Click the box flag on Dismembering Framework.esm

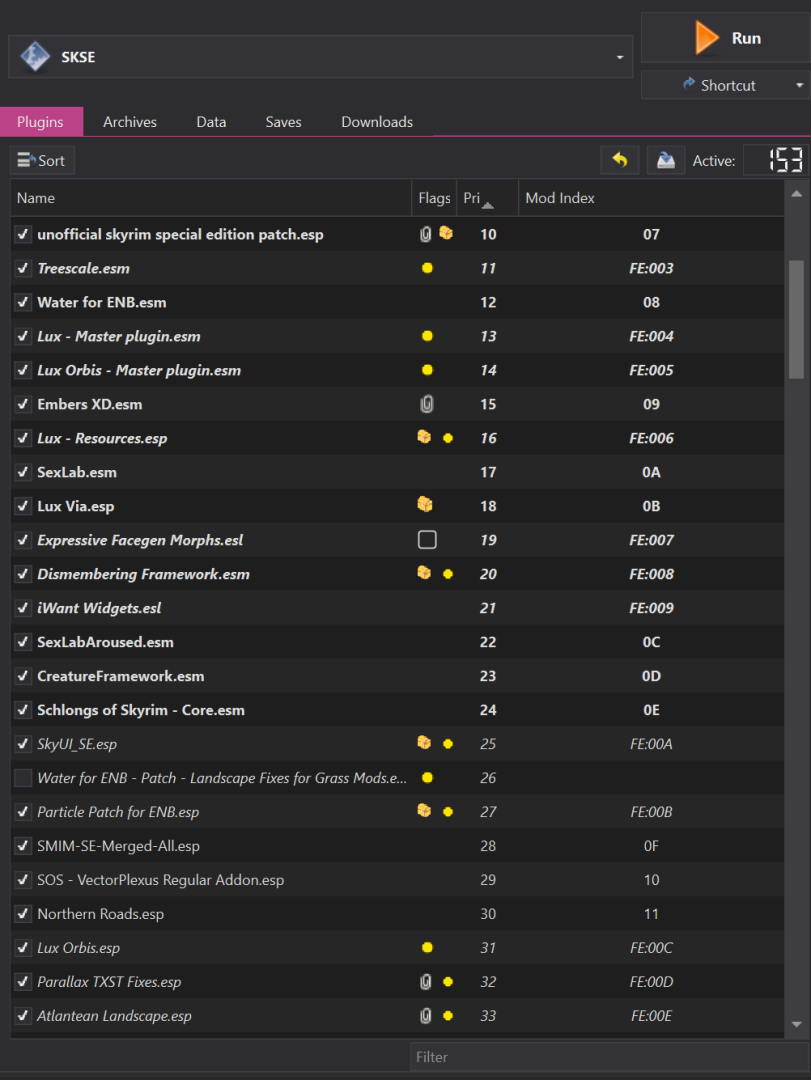click(x=424, y=572)
